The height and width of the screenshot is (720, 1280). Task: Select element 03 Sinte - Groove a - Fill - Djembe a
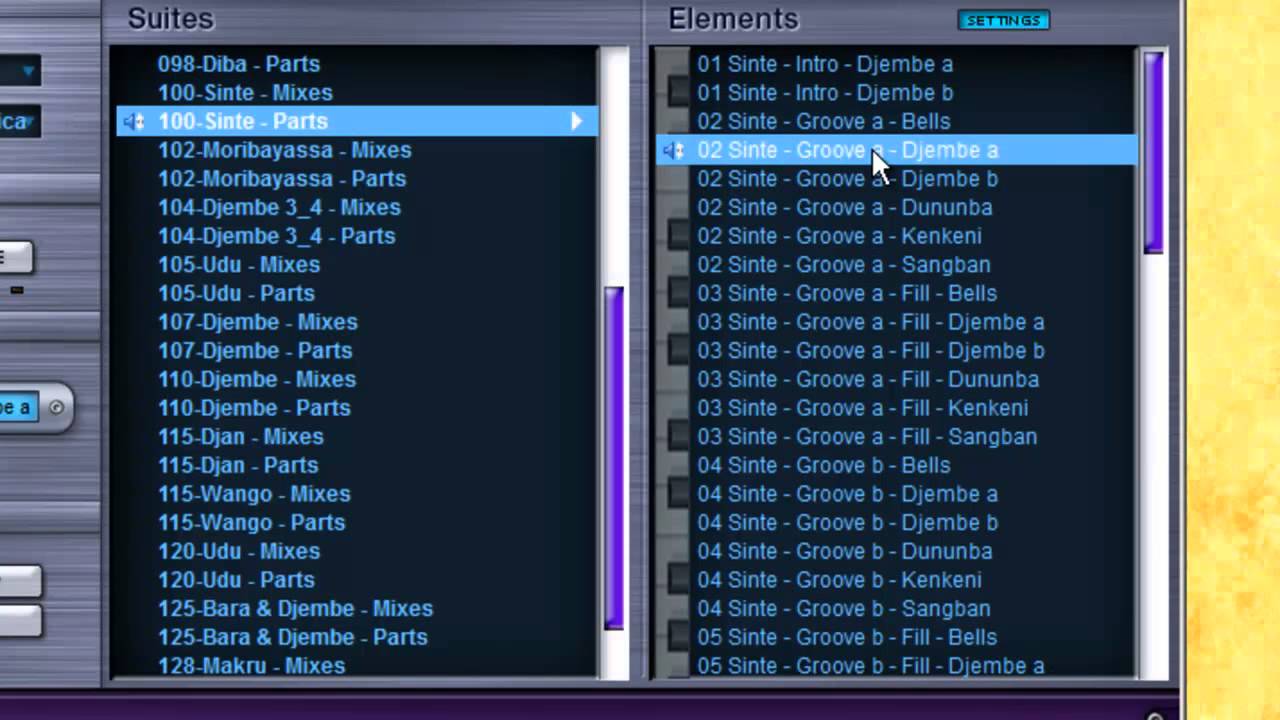point(871,322)
